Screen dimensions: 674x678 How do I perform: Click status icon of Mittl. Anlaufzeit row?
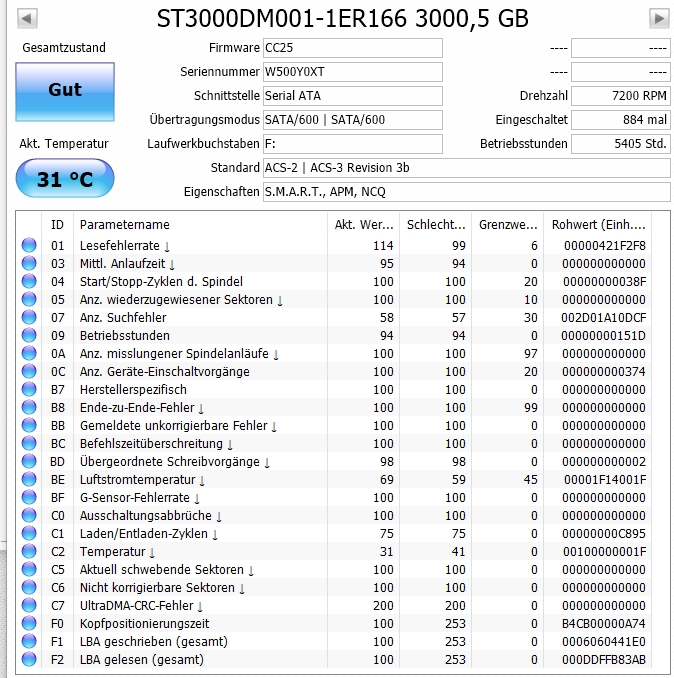[x=29, y=263]
